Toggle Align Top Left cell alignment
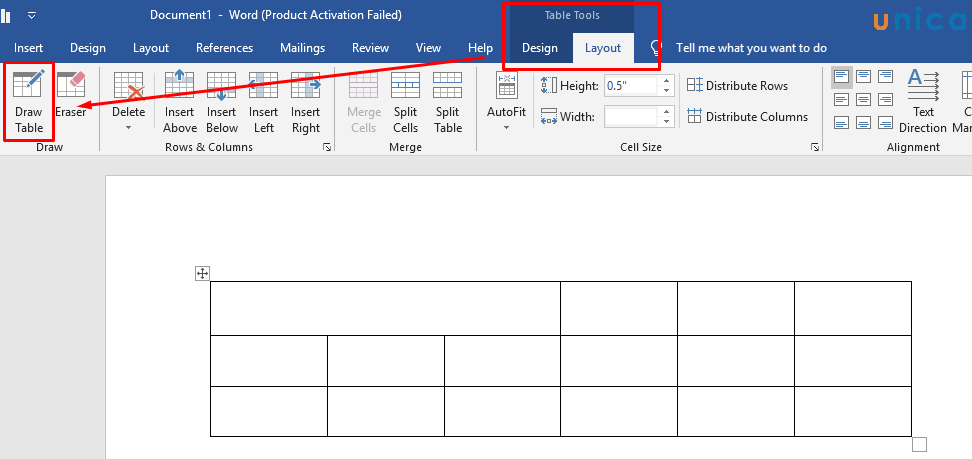This screenshot has height=459, width=972. click(841, 77)
